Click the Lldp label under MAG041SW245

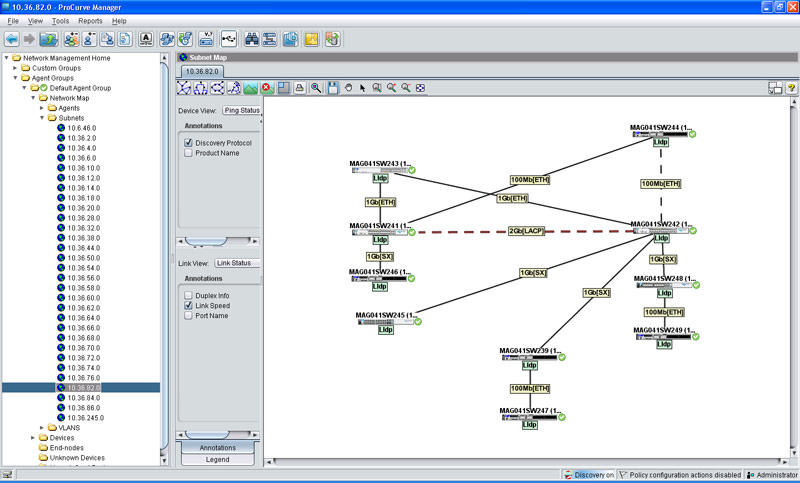386,330
